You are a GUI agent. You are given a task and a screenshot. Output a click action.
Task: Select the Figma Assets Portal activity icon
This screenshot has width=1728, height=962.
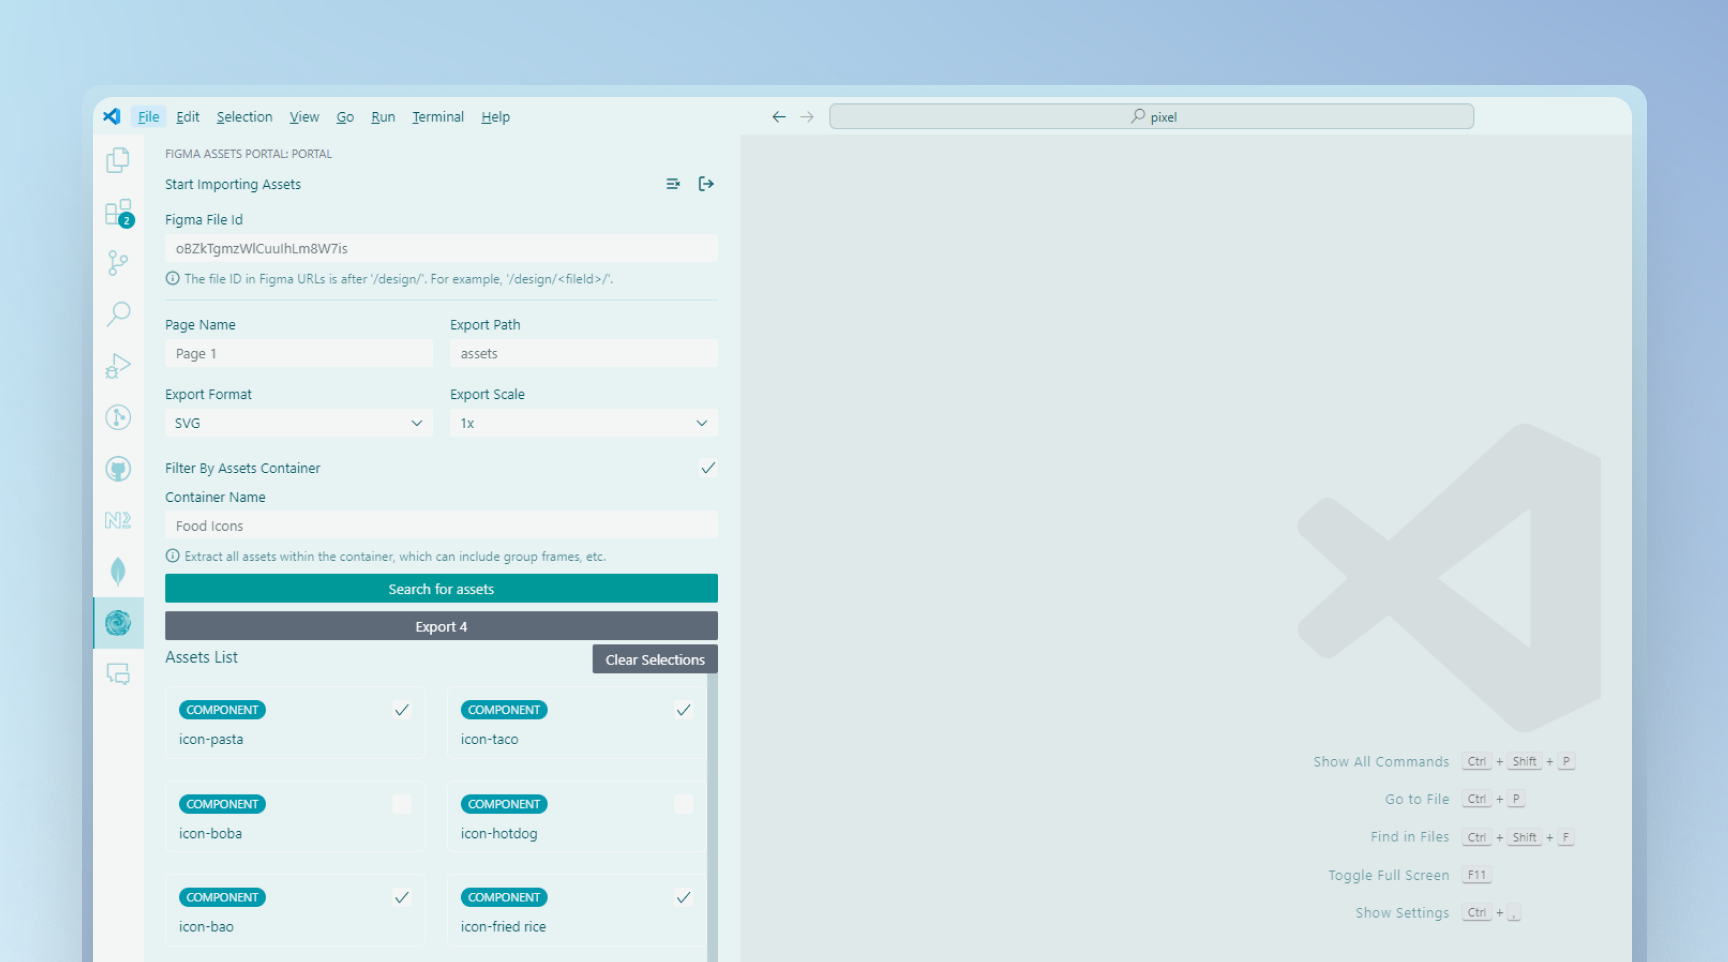click(118, 623)
